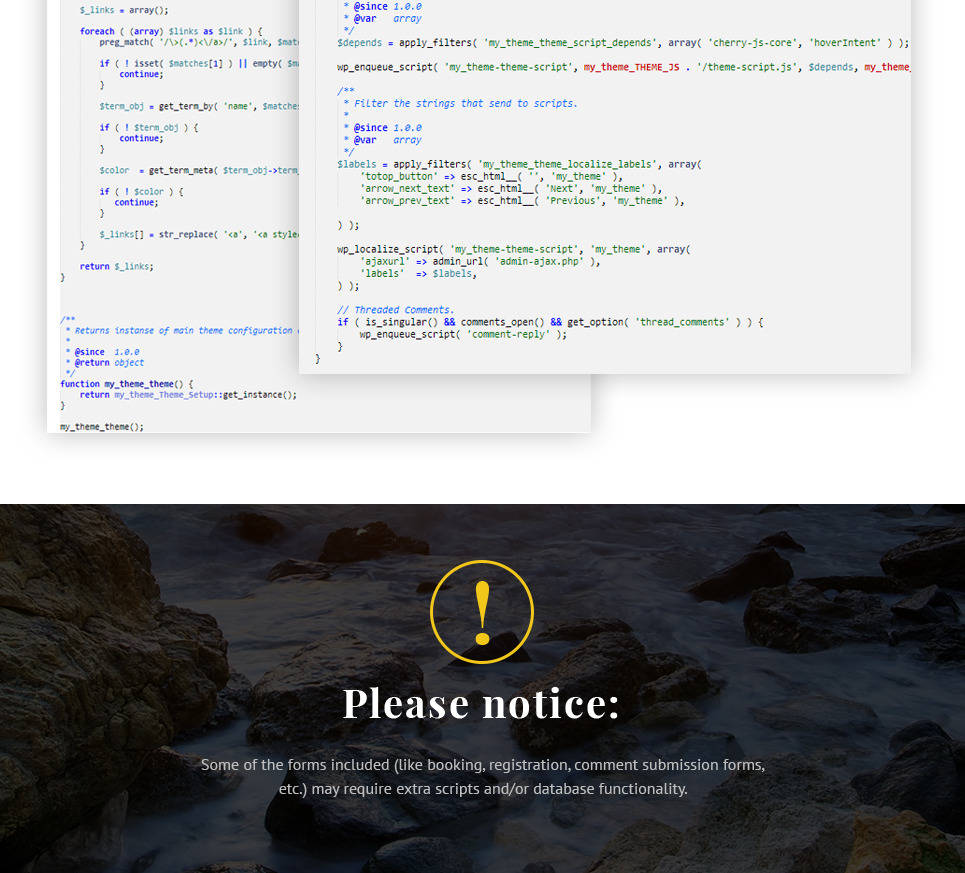Screen dimensions: 965x873
Task: Click the "function my_theme_theme()" code line
Action: click(x=126, y=384)
